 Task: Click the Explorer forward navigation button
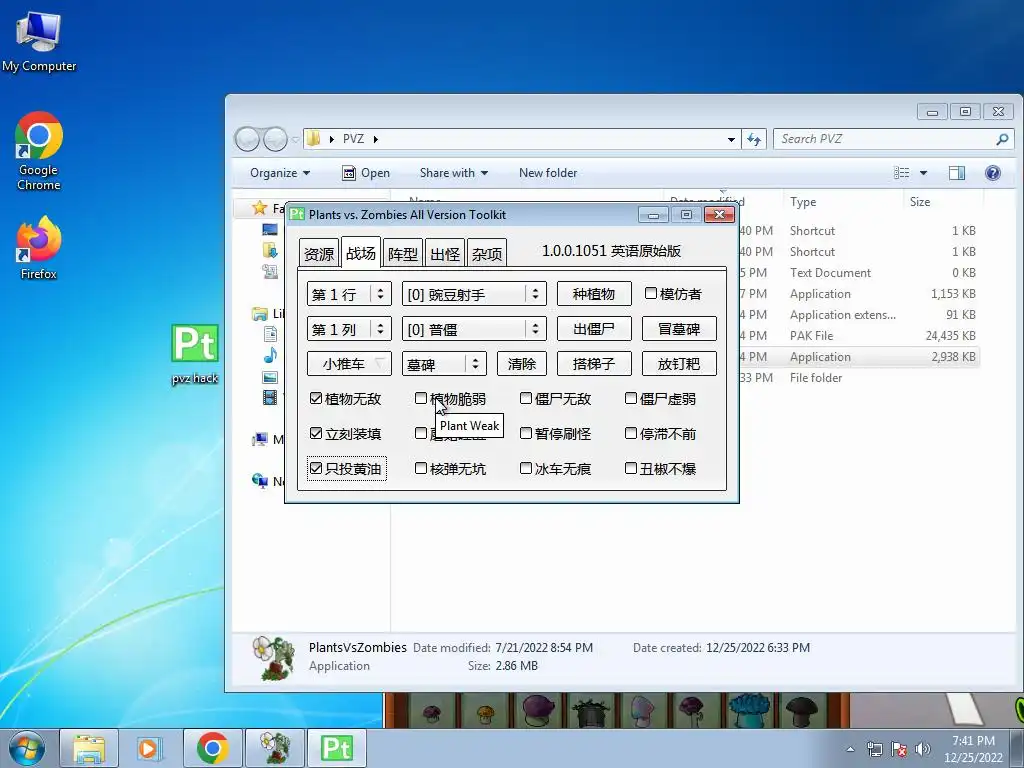click(276, 139)
